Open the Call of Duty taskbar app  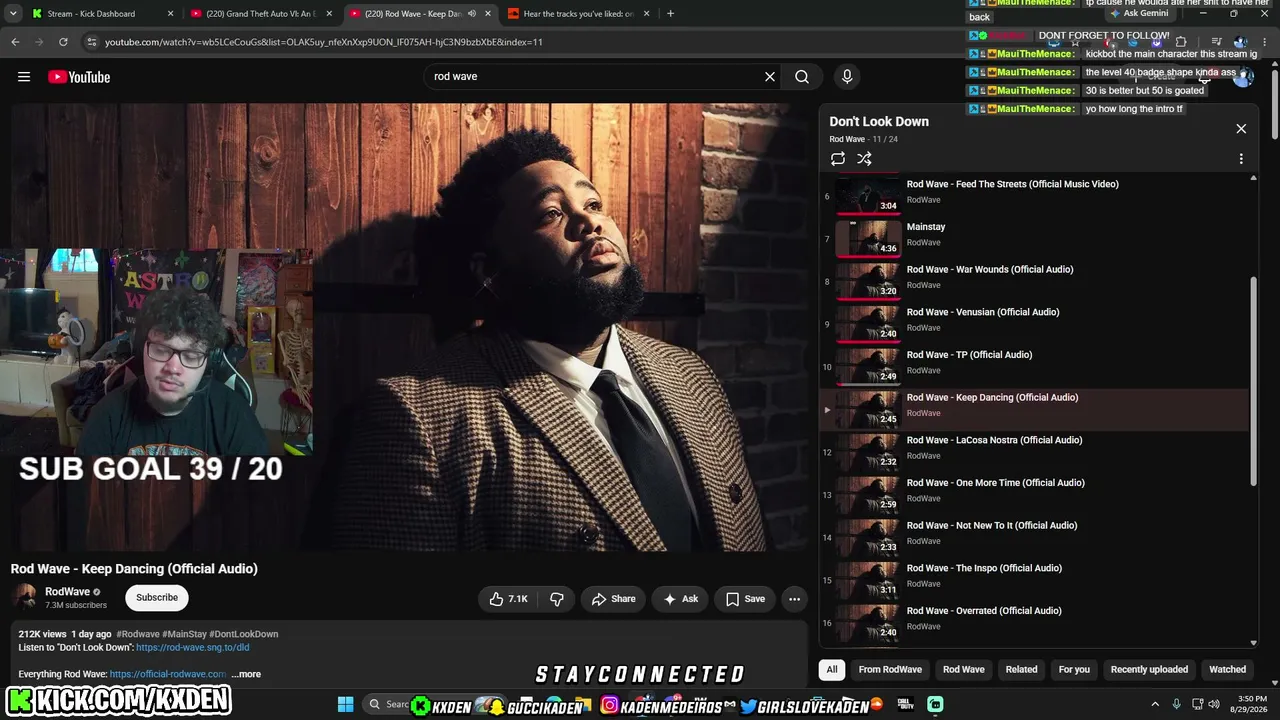[906, 704]
